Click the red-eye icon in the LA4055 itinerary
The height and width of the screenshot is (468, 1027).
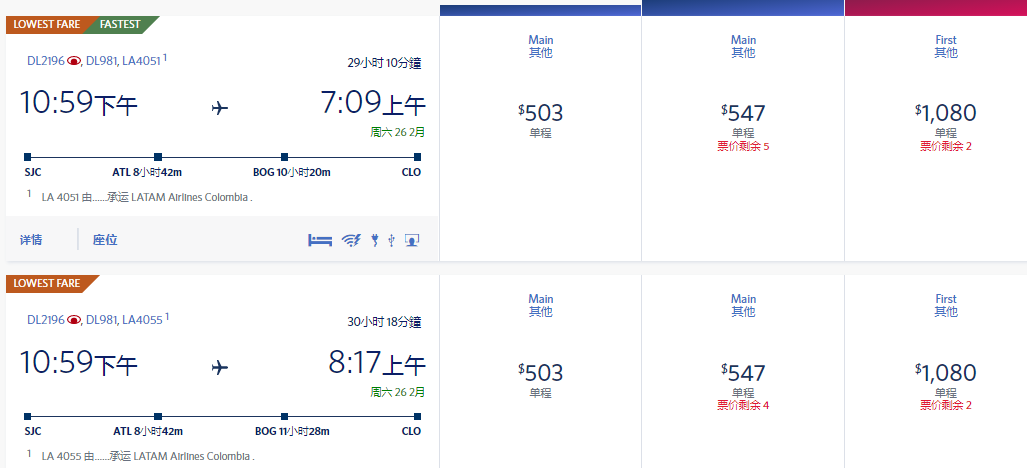pos(73,320)
